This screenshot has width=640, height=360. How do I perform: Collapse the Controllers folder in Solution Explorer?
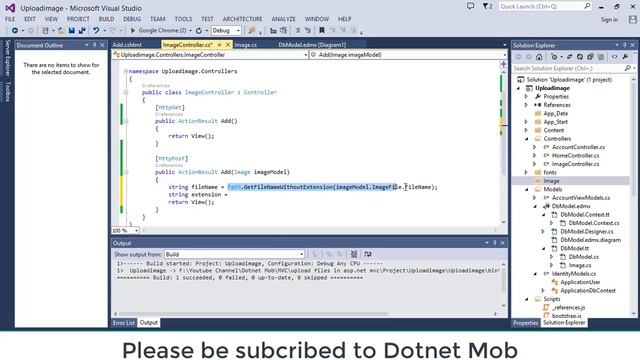[526, 139]
